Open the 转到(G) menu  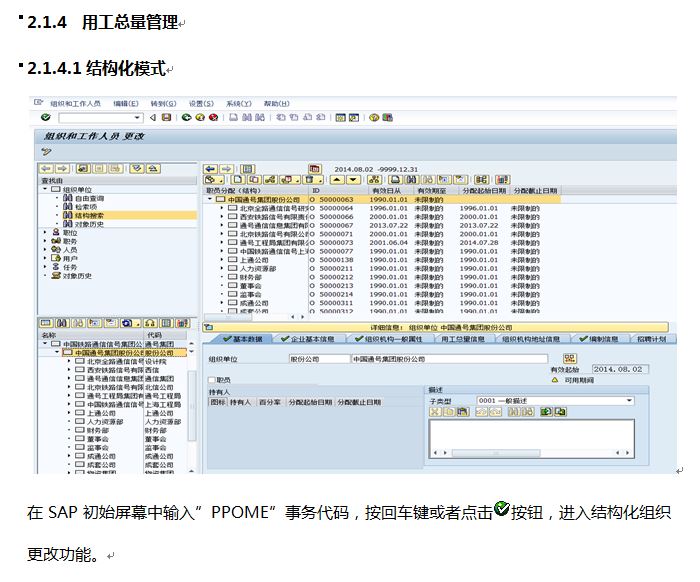tap(163, 104)
